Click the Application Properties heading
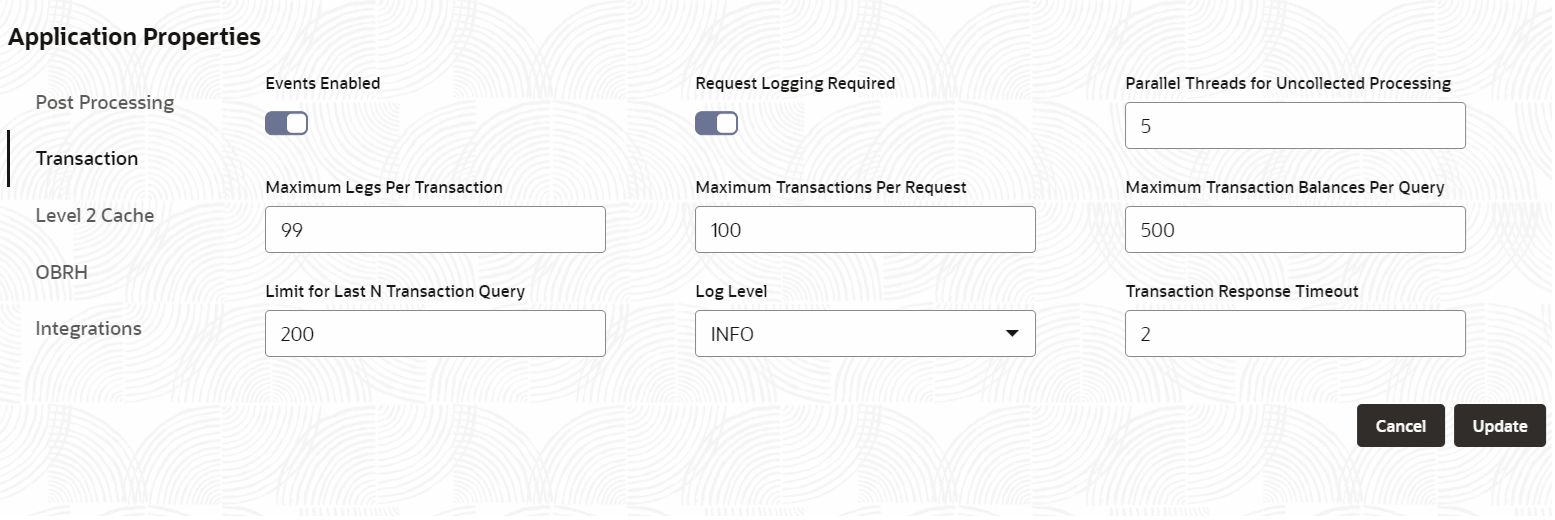This screenshot has height=520, width=1555. [134, 37]
